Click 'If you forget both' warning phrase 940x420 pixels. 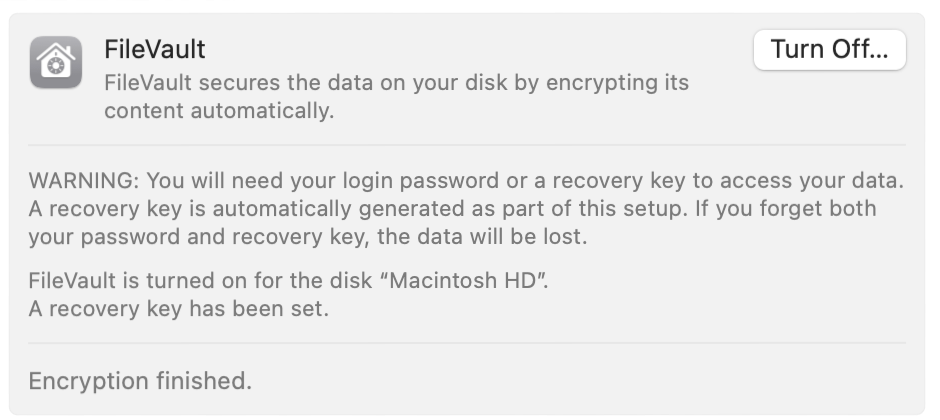787,209
